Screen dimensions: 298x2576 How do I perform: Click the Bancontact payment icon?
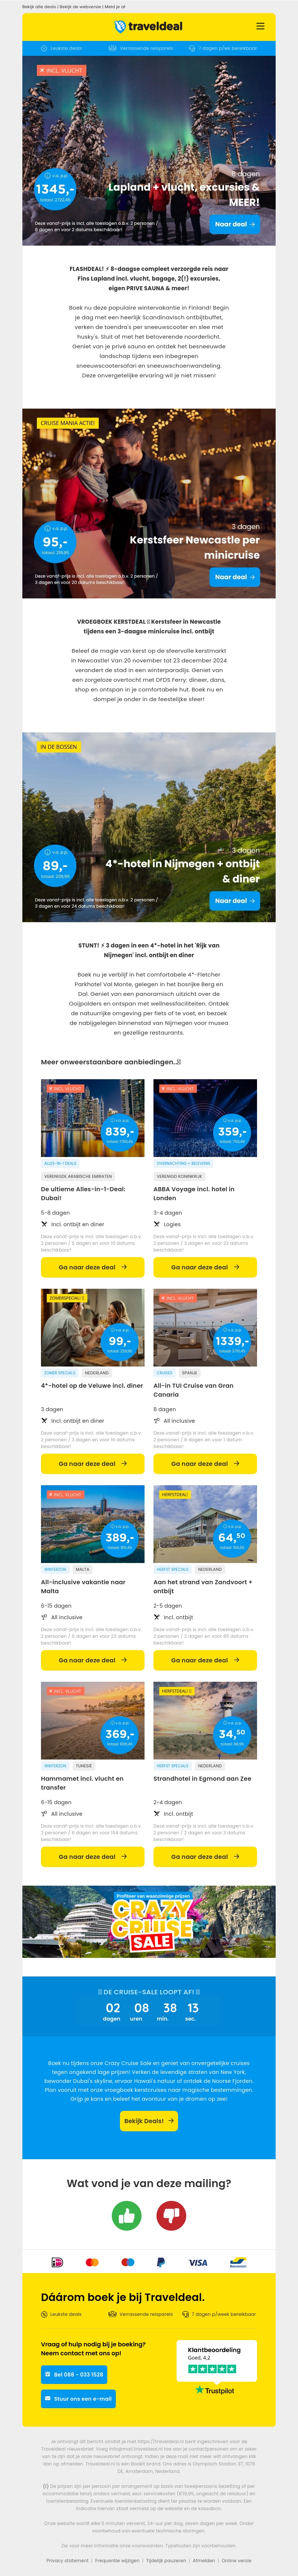238,2262
